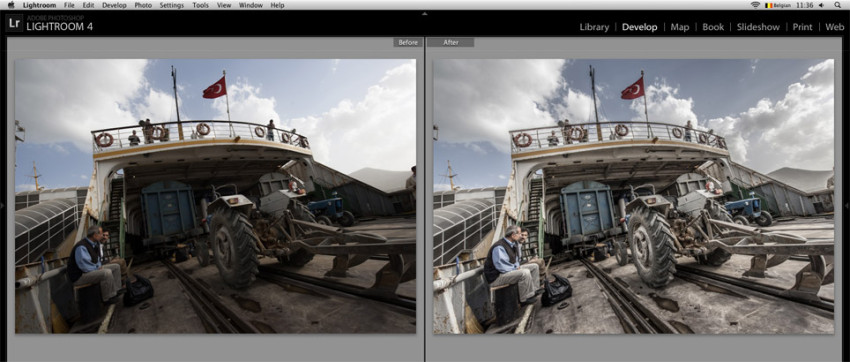Switch to the Library module
The height and width of the screenshot is (362, 850).
(x=594, y=27)
